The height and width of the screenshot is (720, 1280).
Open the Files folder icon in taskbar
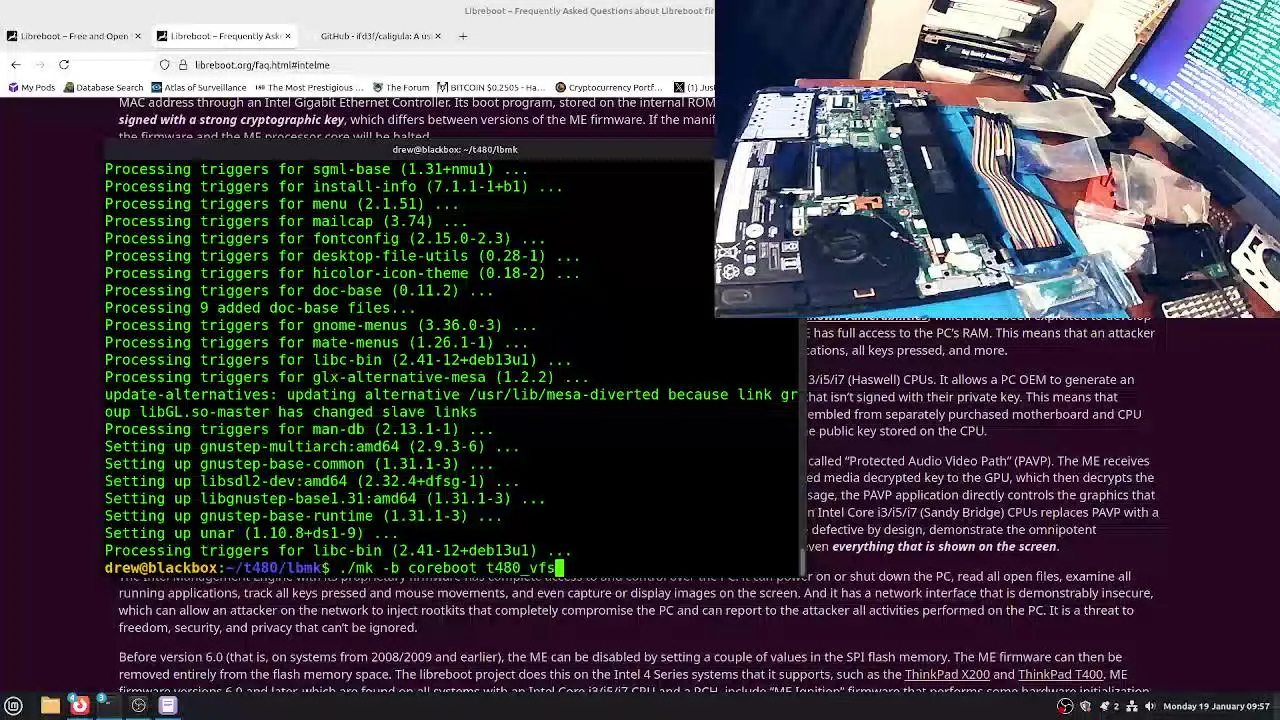(50, 706)
